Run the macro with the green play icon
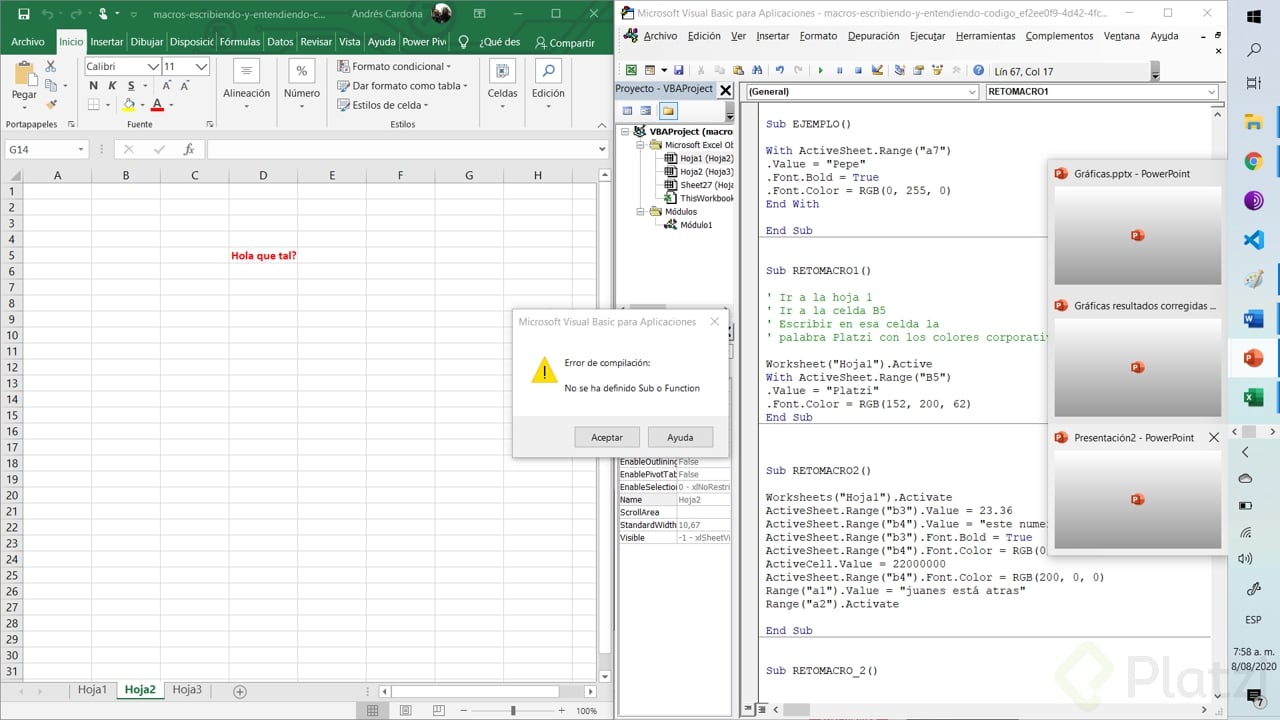Viewport: 1280px width, 720px height. (x=820, y=71)
